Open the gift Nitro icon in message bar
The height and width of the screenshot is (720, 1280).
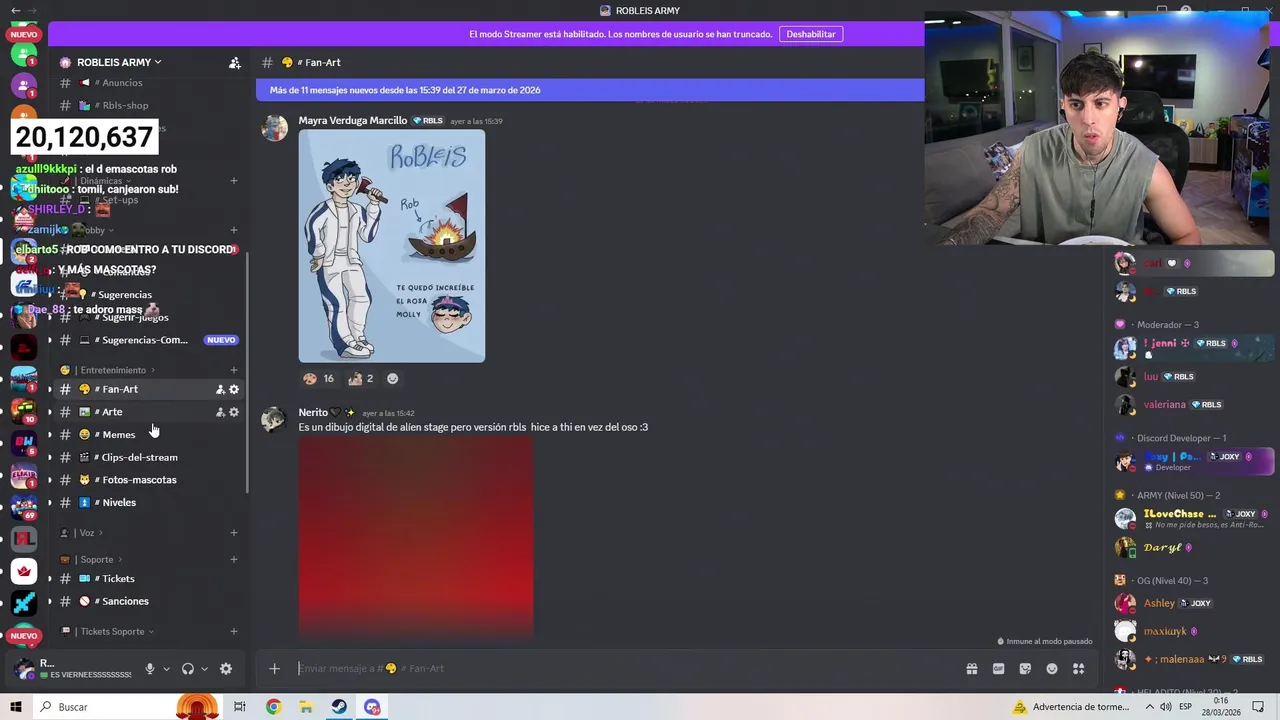(x=971, y=669)
